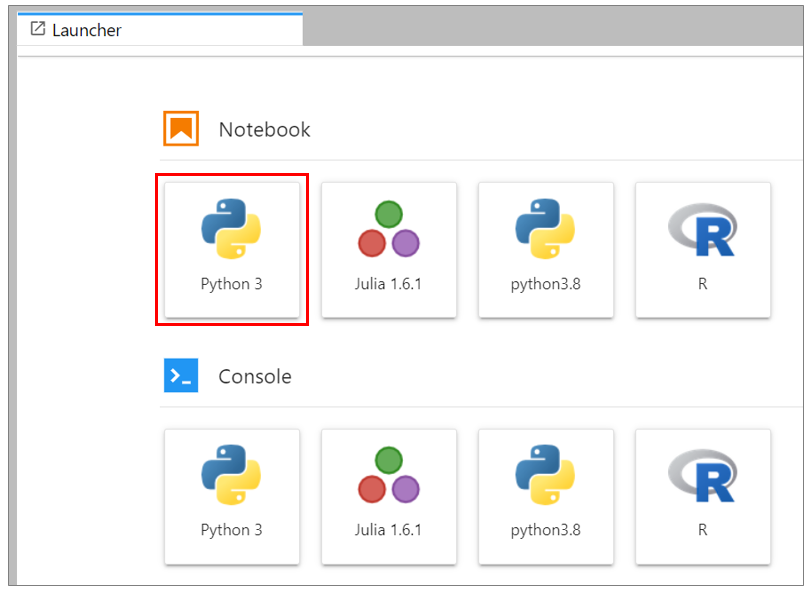Open a Python 3 notebook
Screen dimensions: 810x591
pyautogui.click(x=232, y=250)
